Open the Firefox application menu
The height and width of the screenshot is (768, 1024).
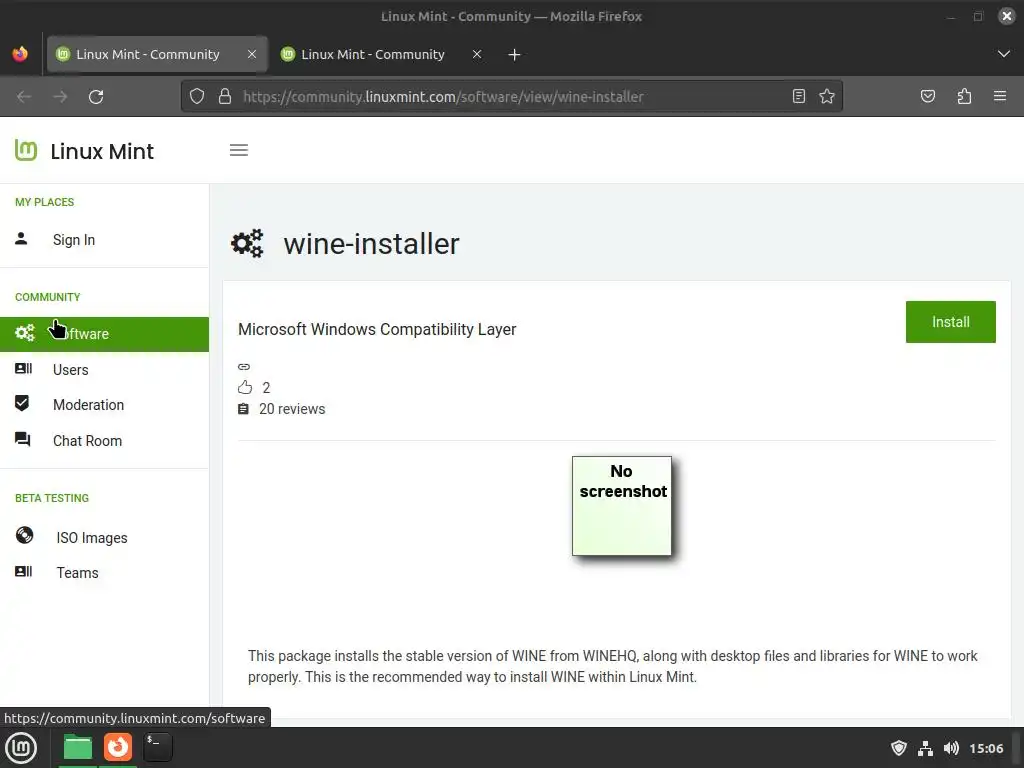1000,97
